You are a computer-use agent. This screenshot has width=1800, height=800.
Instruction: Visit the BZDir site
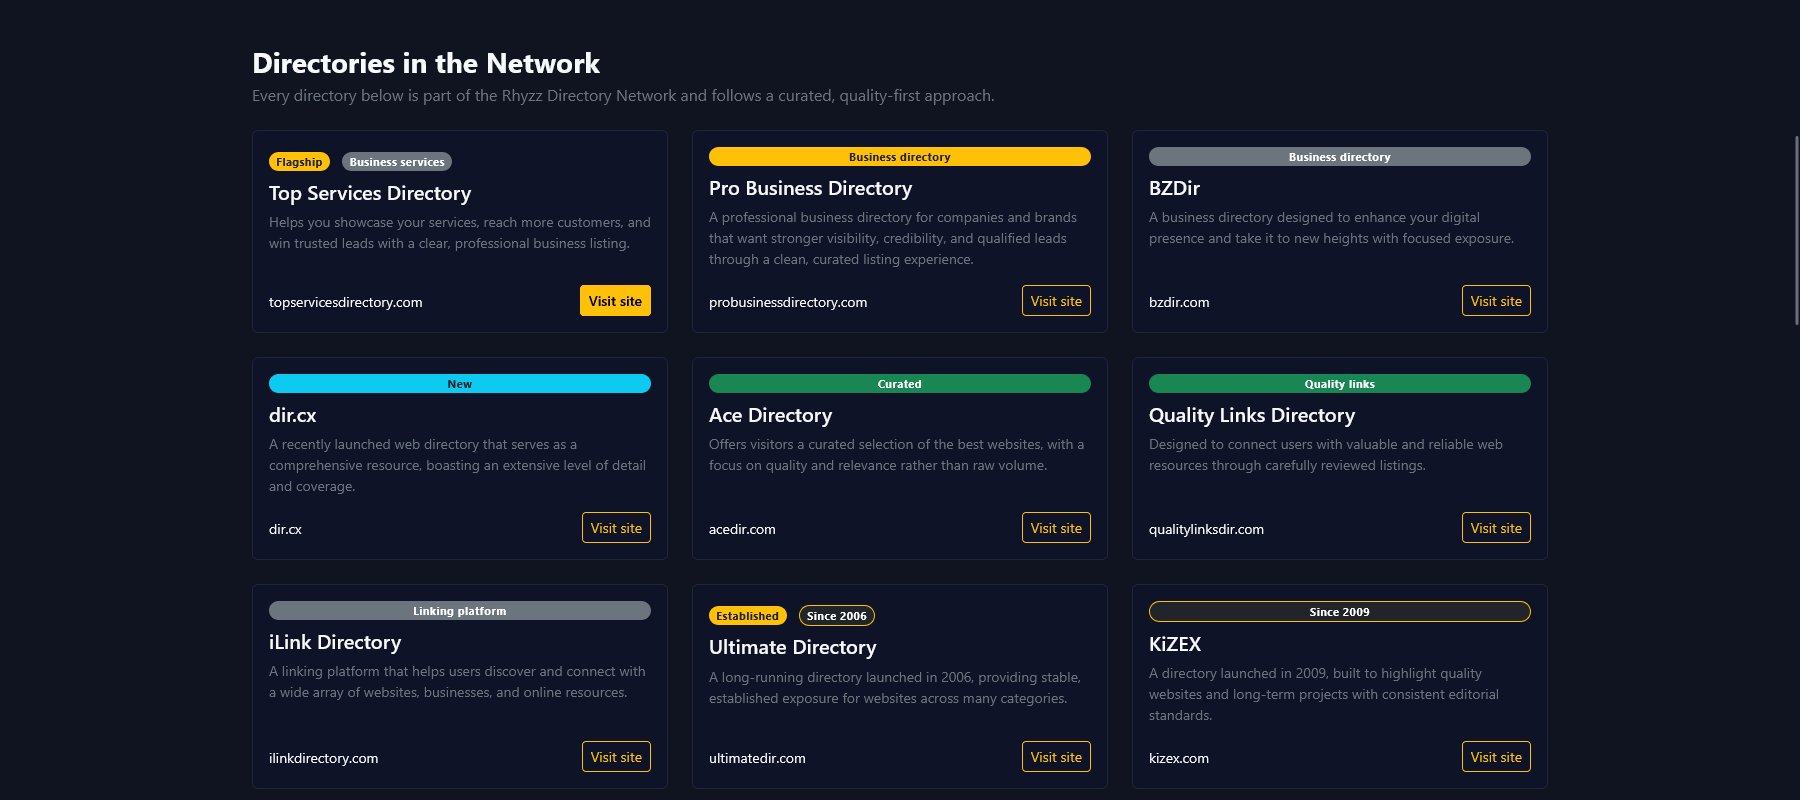tap(1496, 300)
